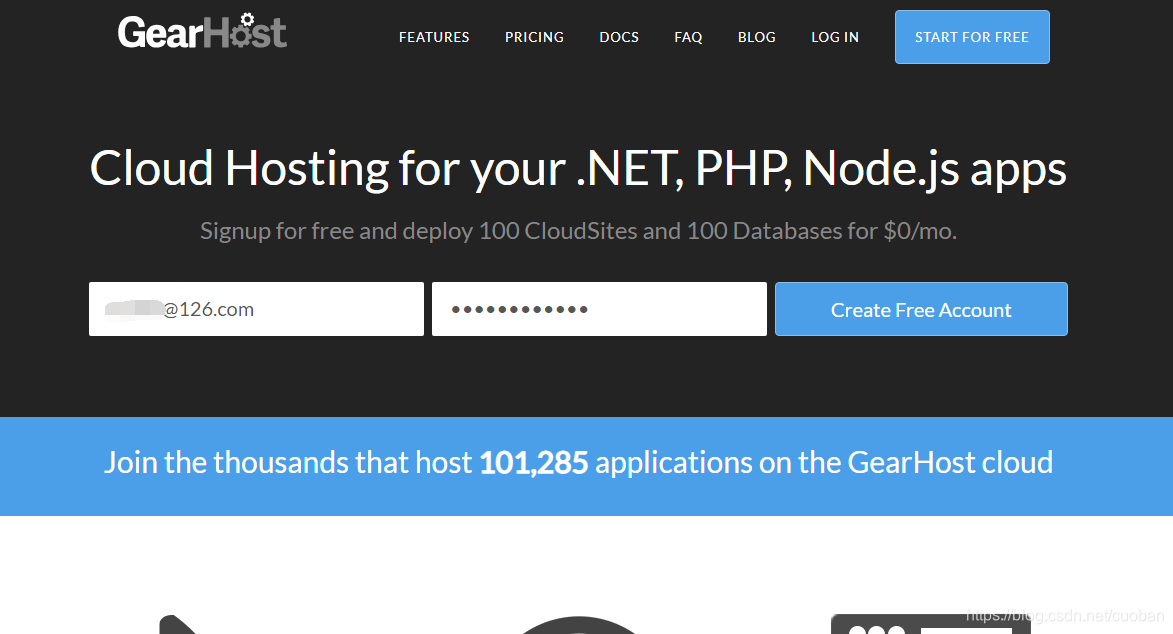
Task: Click the GearHost logo
Action: (202, 31)
